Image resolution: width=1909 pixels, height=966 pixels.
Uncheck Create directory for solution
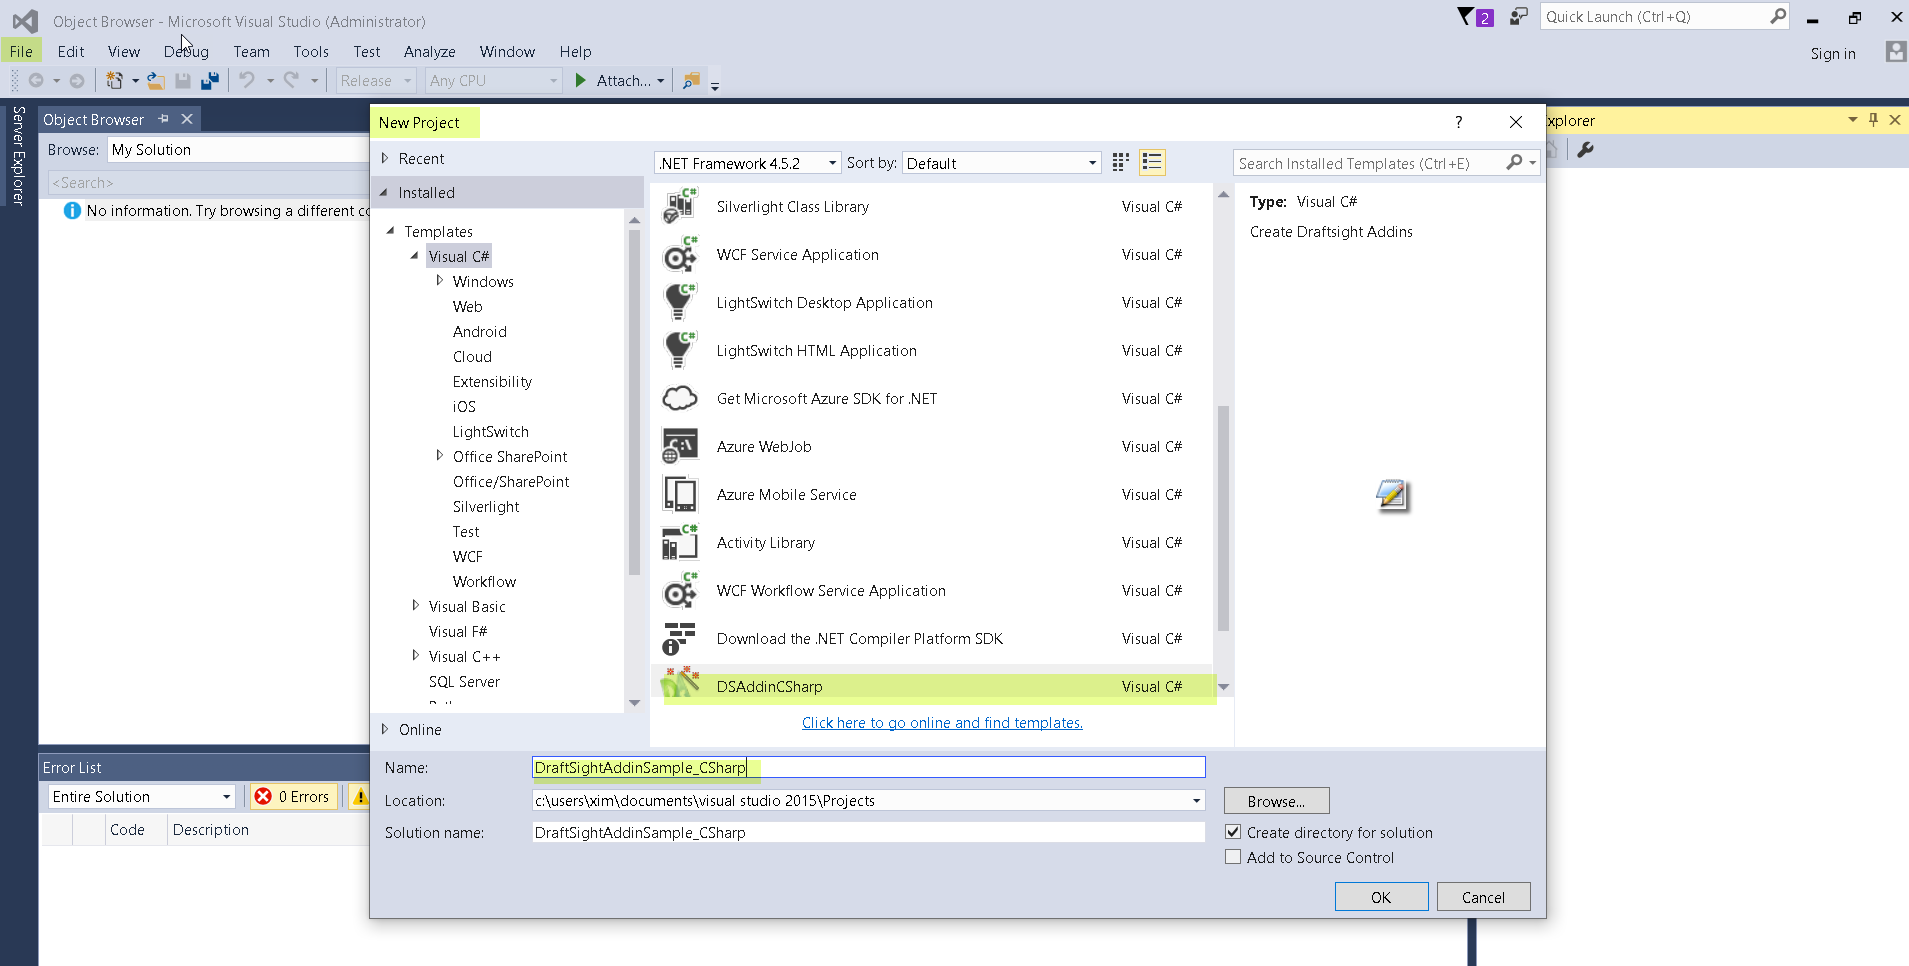tap(1234, 832)
